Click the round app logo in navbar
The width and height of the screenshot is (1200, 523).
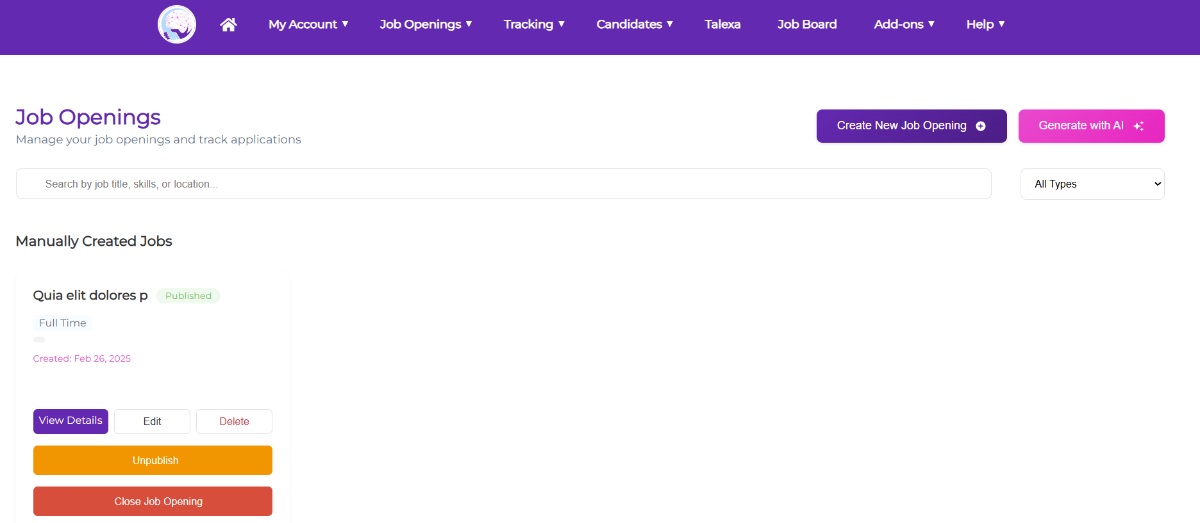pyautogui.click(x=177, y=24)
